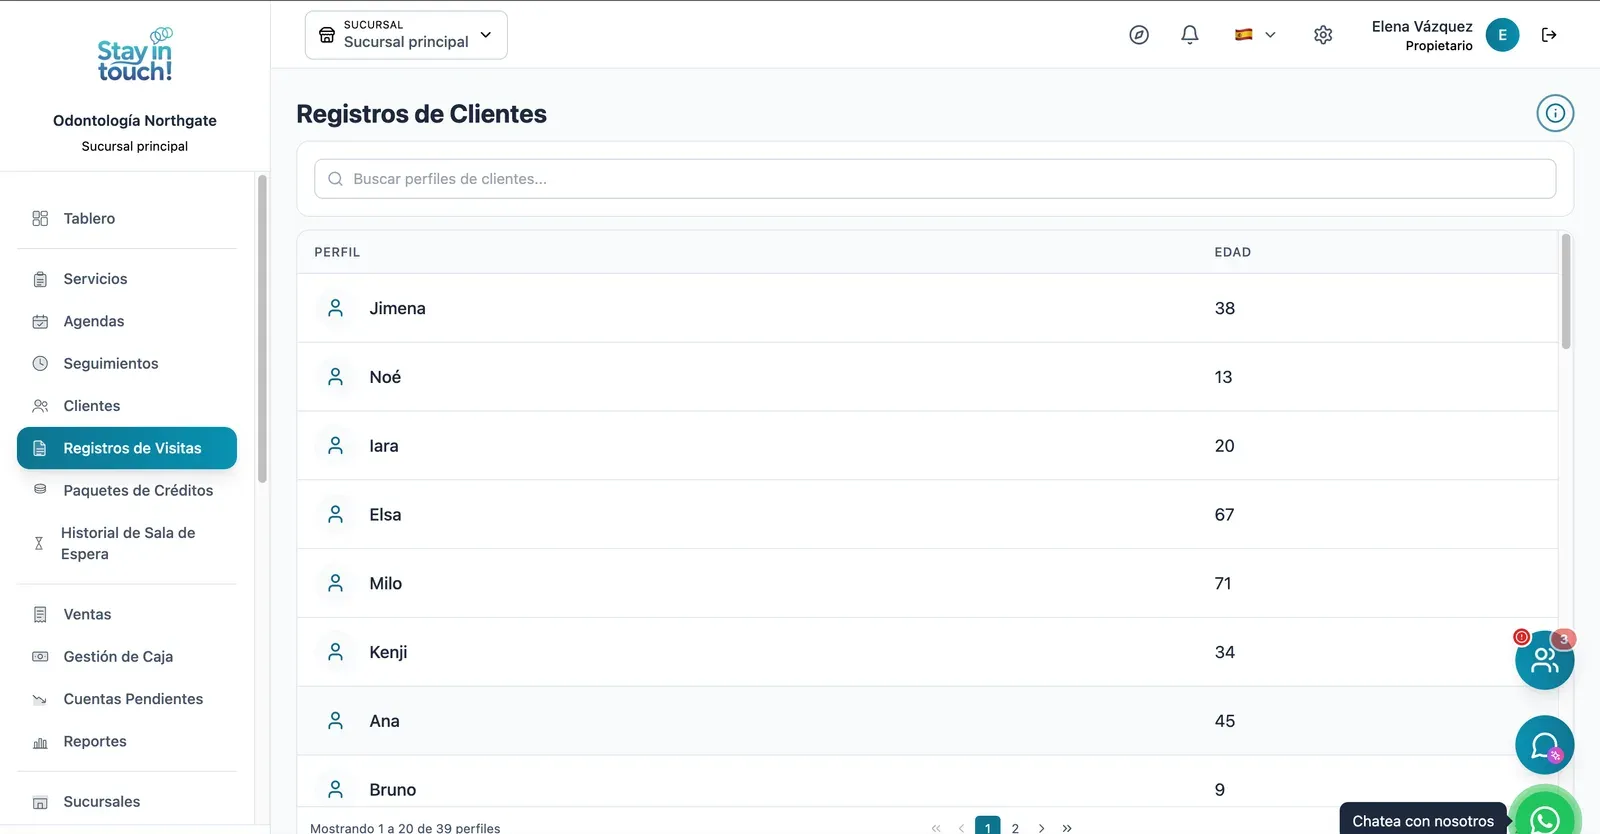Click the Tablero dashboard icon
The image size is (1600, 834).
(40, 218)
